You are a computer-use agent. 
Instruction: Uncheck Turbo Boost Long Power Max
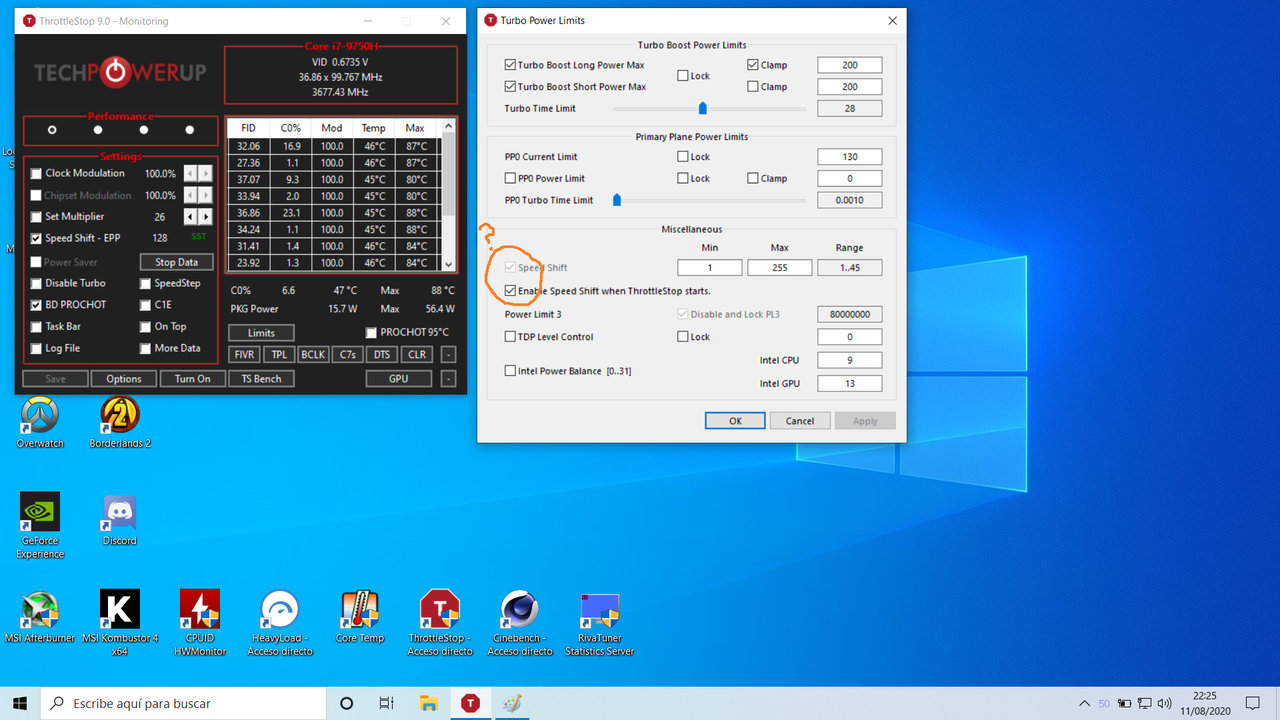[511, 65]
